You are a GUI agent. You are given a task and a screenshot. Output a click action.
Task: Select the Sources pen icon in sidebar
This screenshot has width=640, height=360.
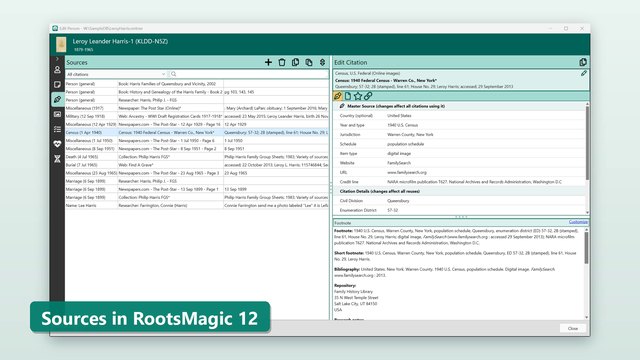point(58,99)
